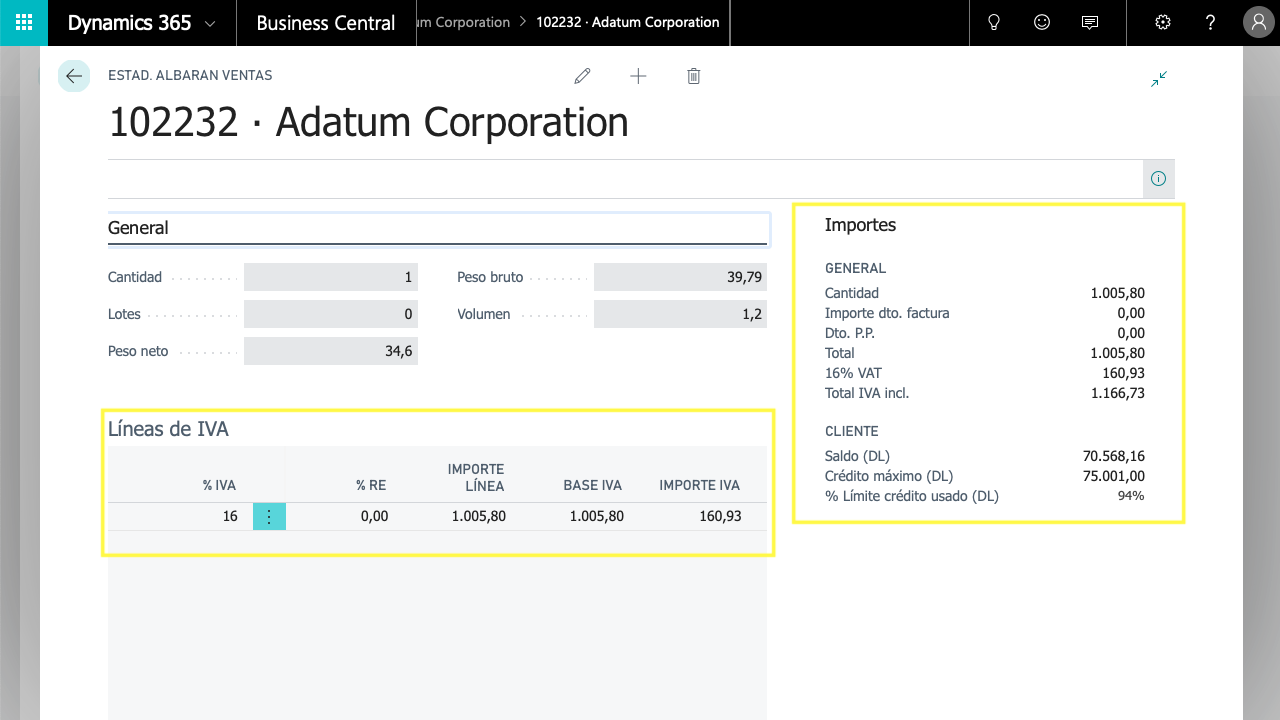This screenshot has width=1280, height=720.
Task: Open the settings gear menu
Action: click(1162, 23)
